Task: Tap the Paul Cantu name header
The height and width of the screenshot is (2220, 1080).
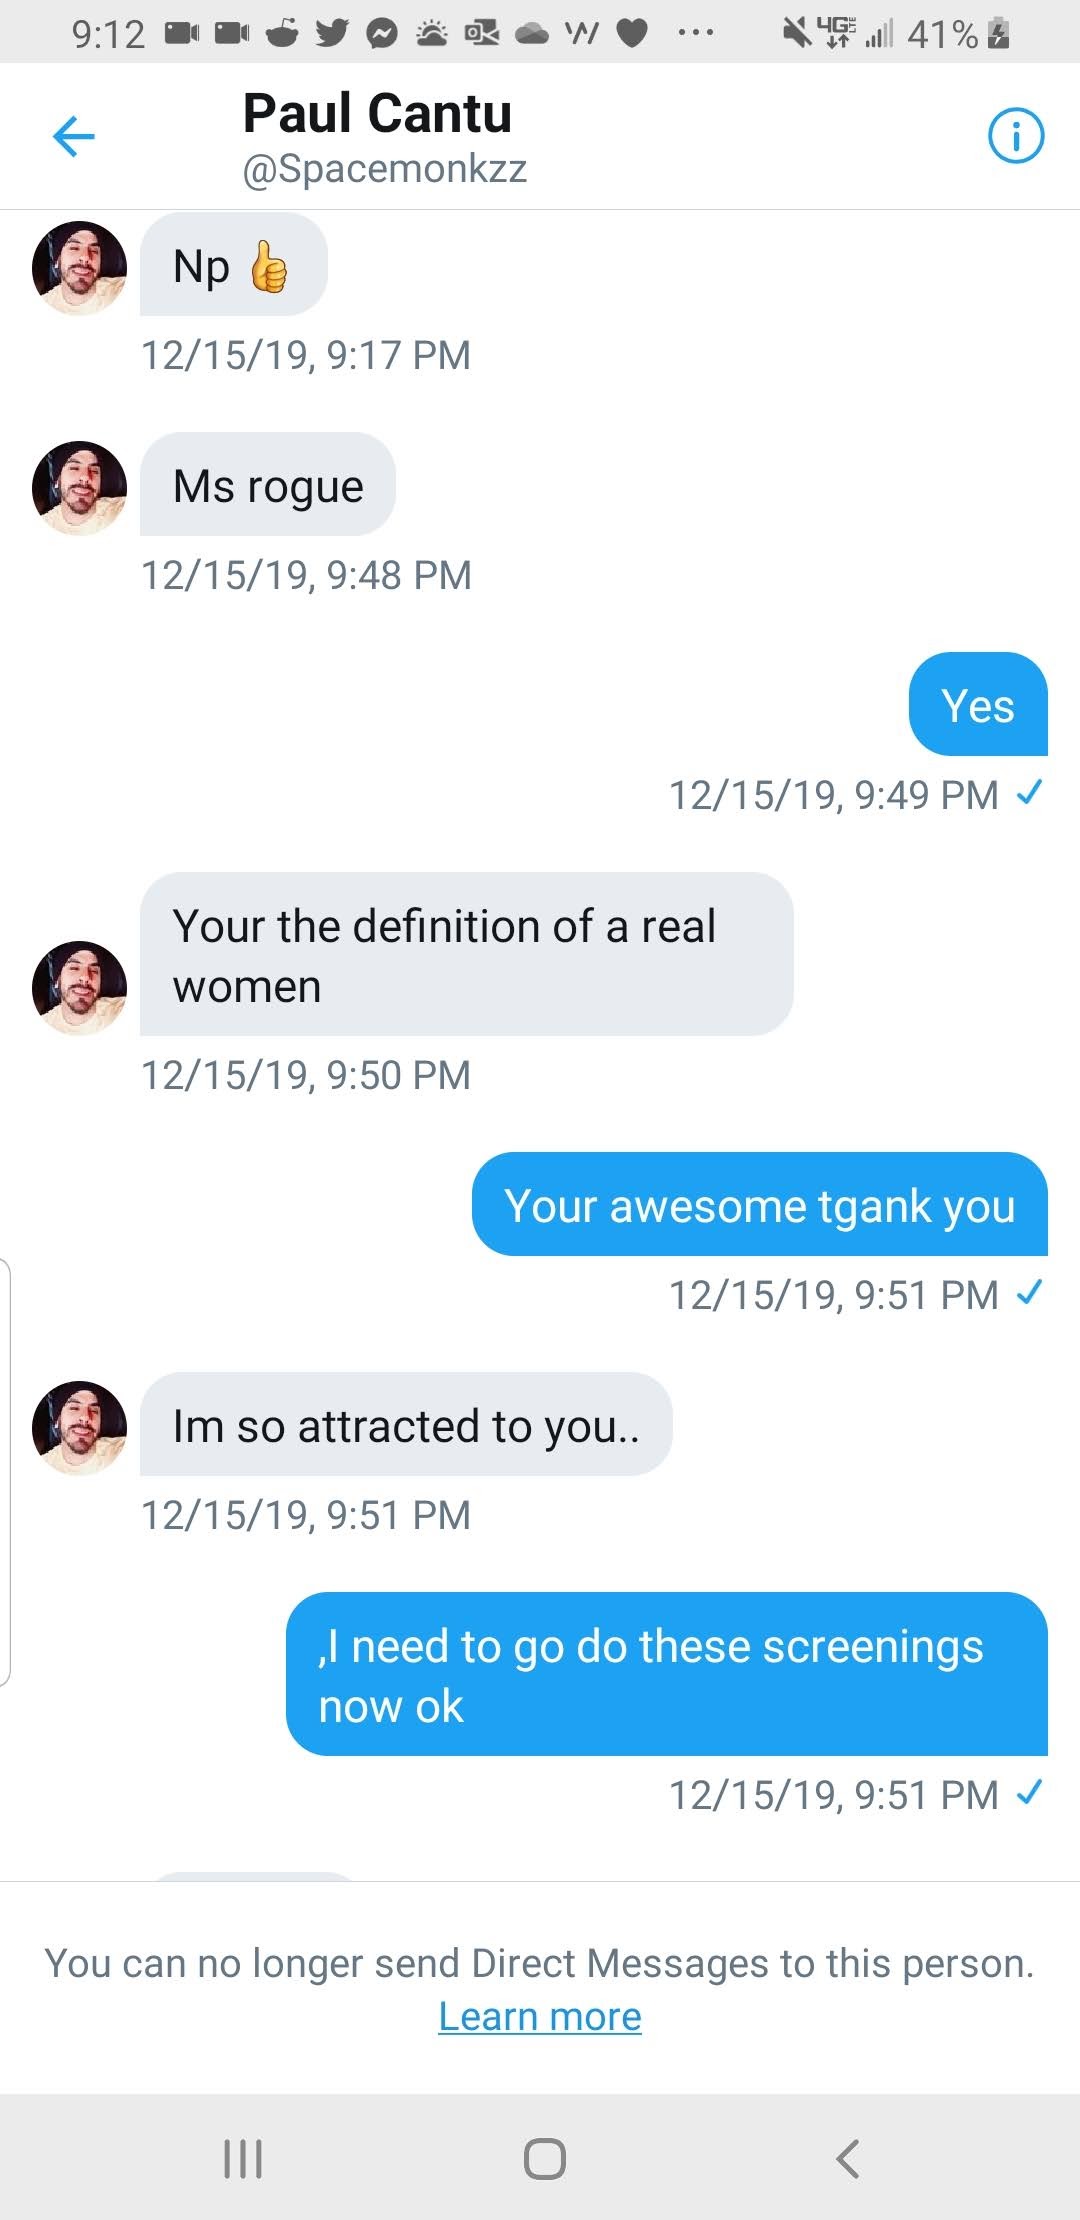Action: [377, 113]
